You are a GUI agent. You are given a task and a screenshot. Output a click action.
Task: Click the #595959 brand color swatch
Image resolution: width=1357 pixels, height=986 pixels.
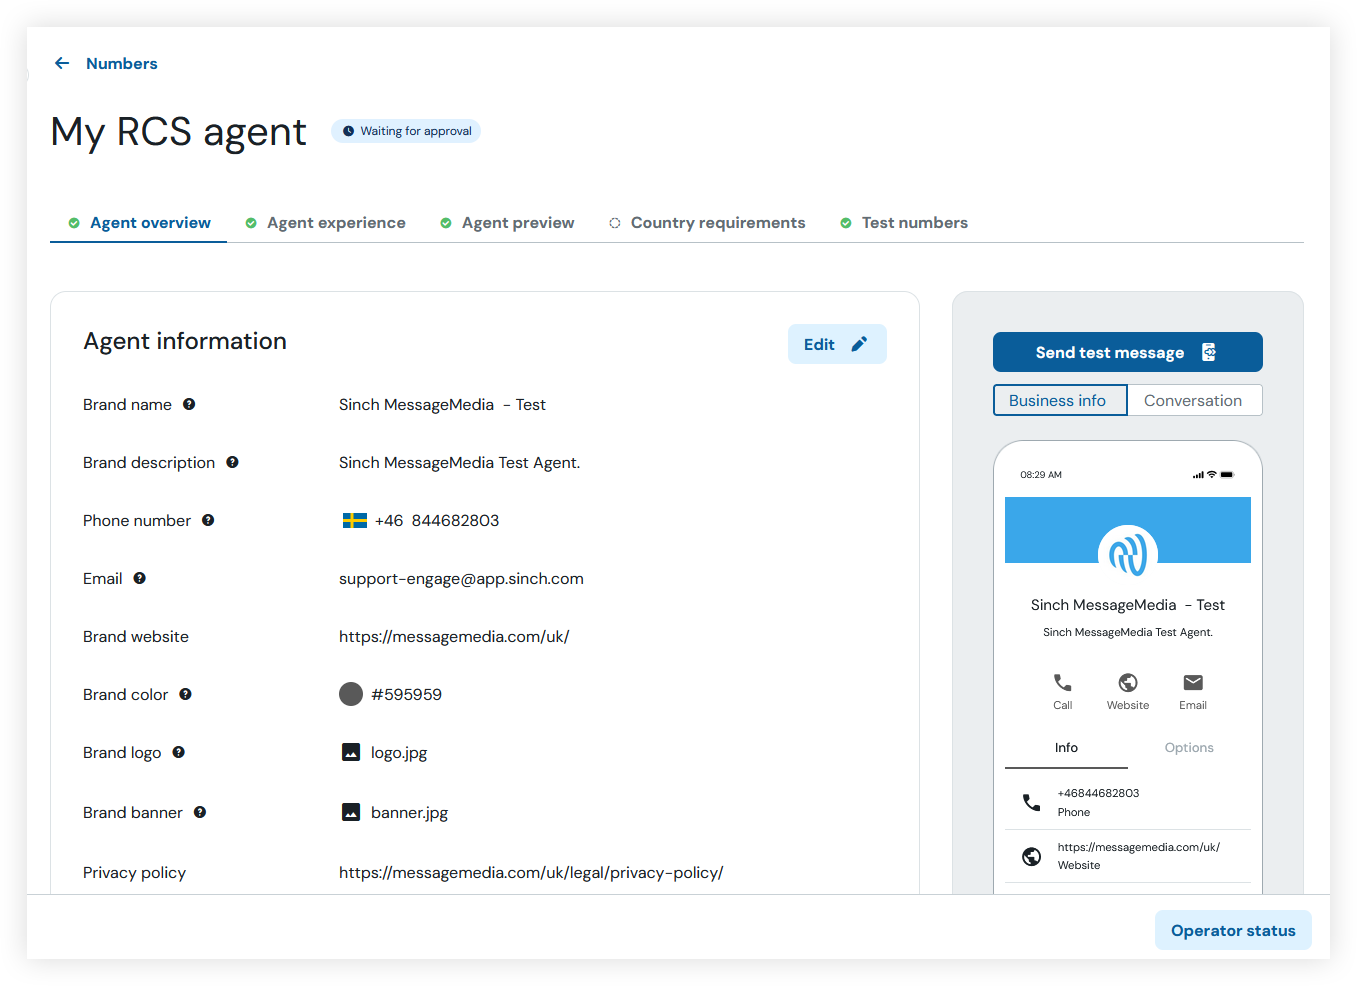click(x=351, y=694)
